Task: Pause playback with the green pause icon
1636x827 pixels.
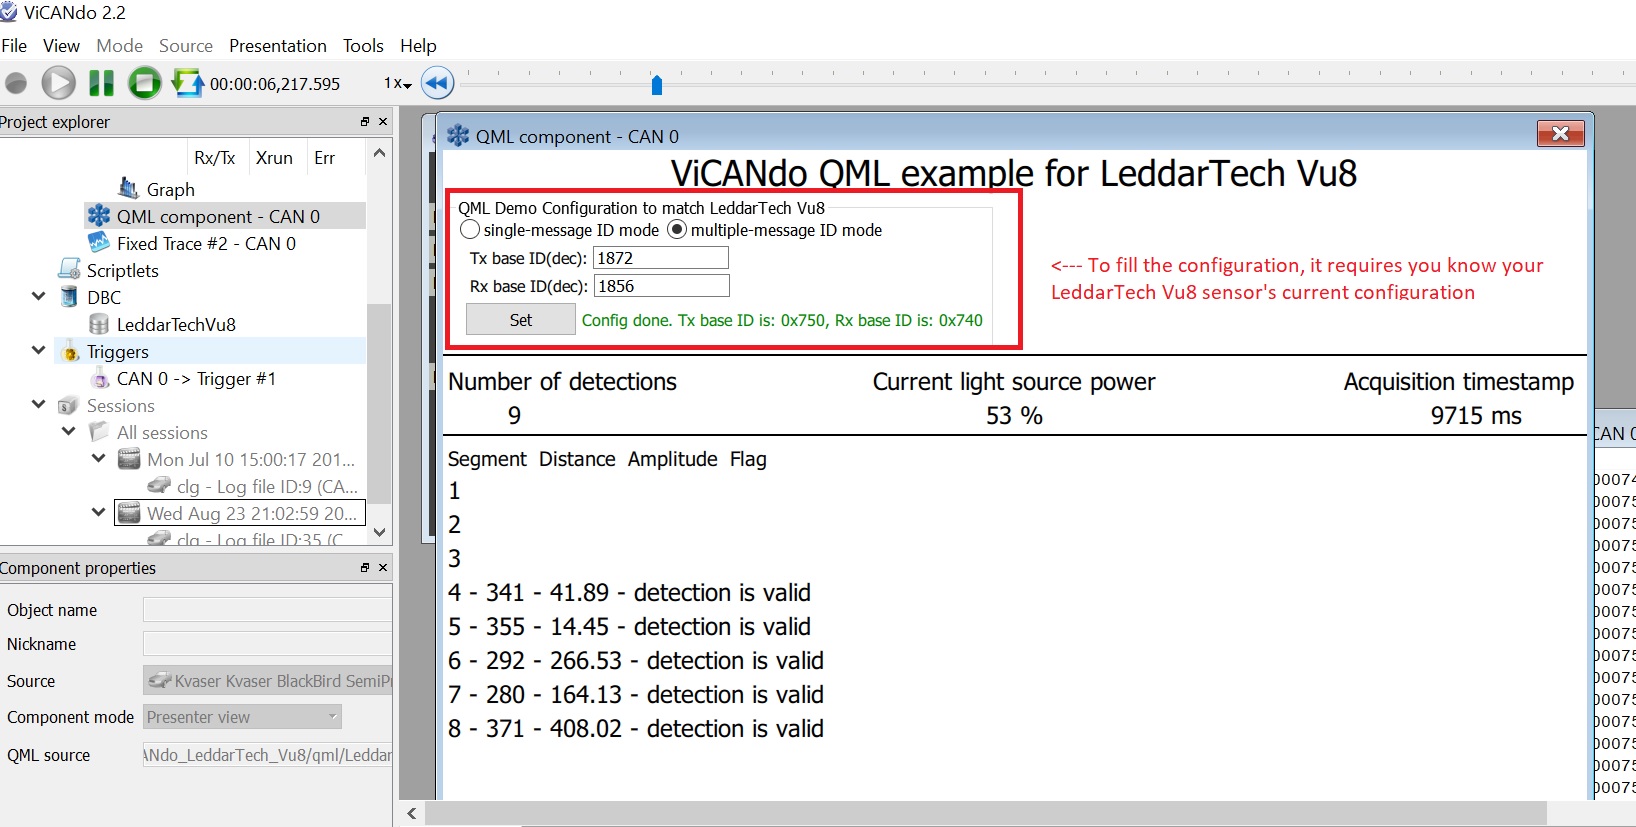Action: (x=101, y=83)
